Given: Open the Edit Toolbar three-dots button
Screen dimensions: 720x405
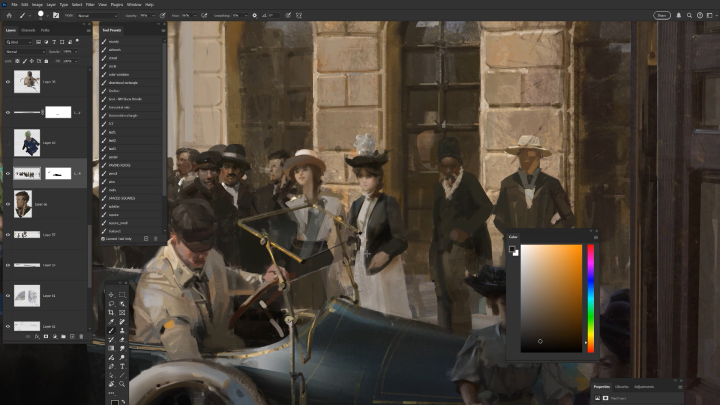Looking at the screenshot, I should (x=111, y=393).
